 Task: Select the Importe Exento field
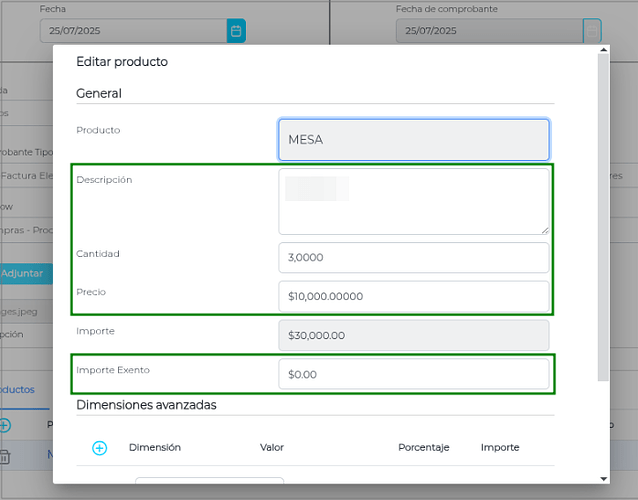413,374
